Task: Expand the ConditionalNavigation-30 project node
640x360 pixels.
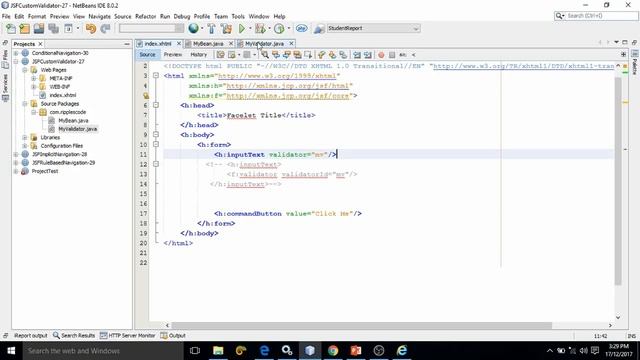Action: (16, 53)
